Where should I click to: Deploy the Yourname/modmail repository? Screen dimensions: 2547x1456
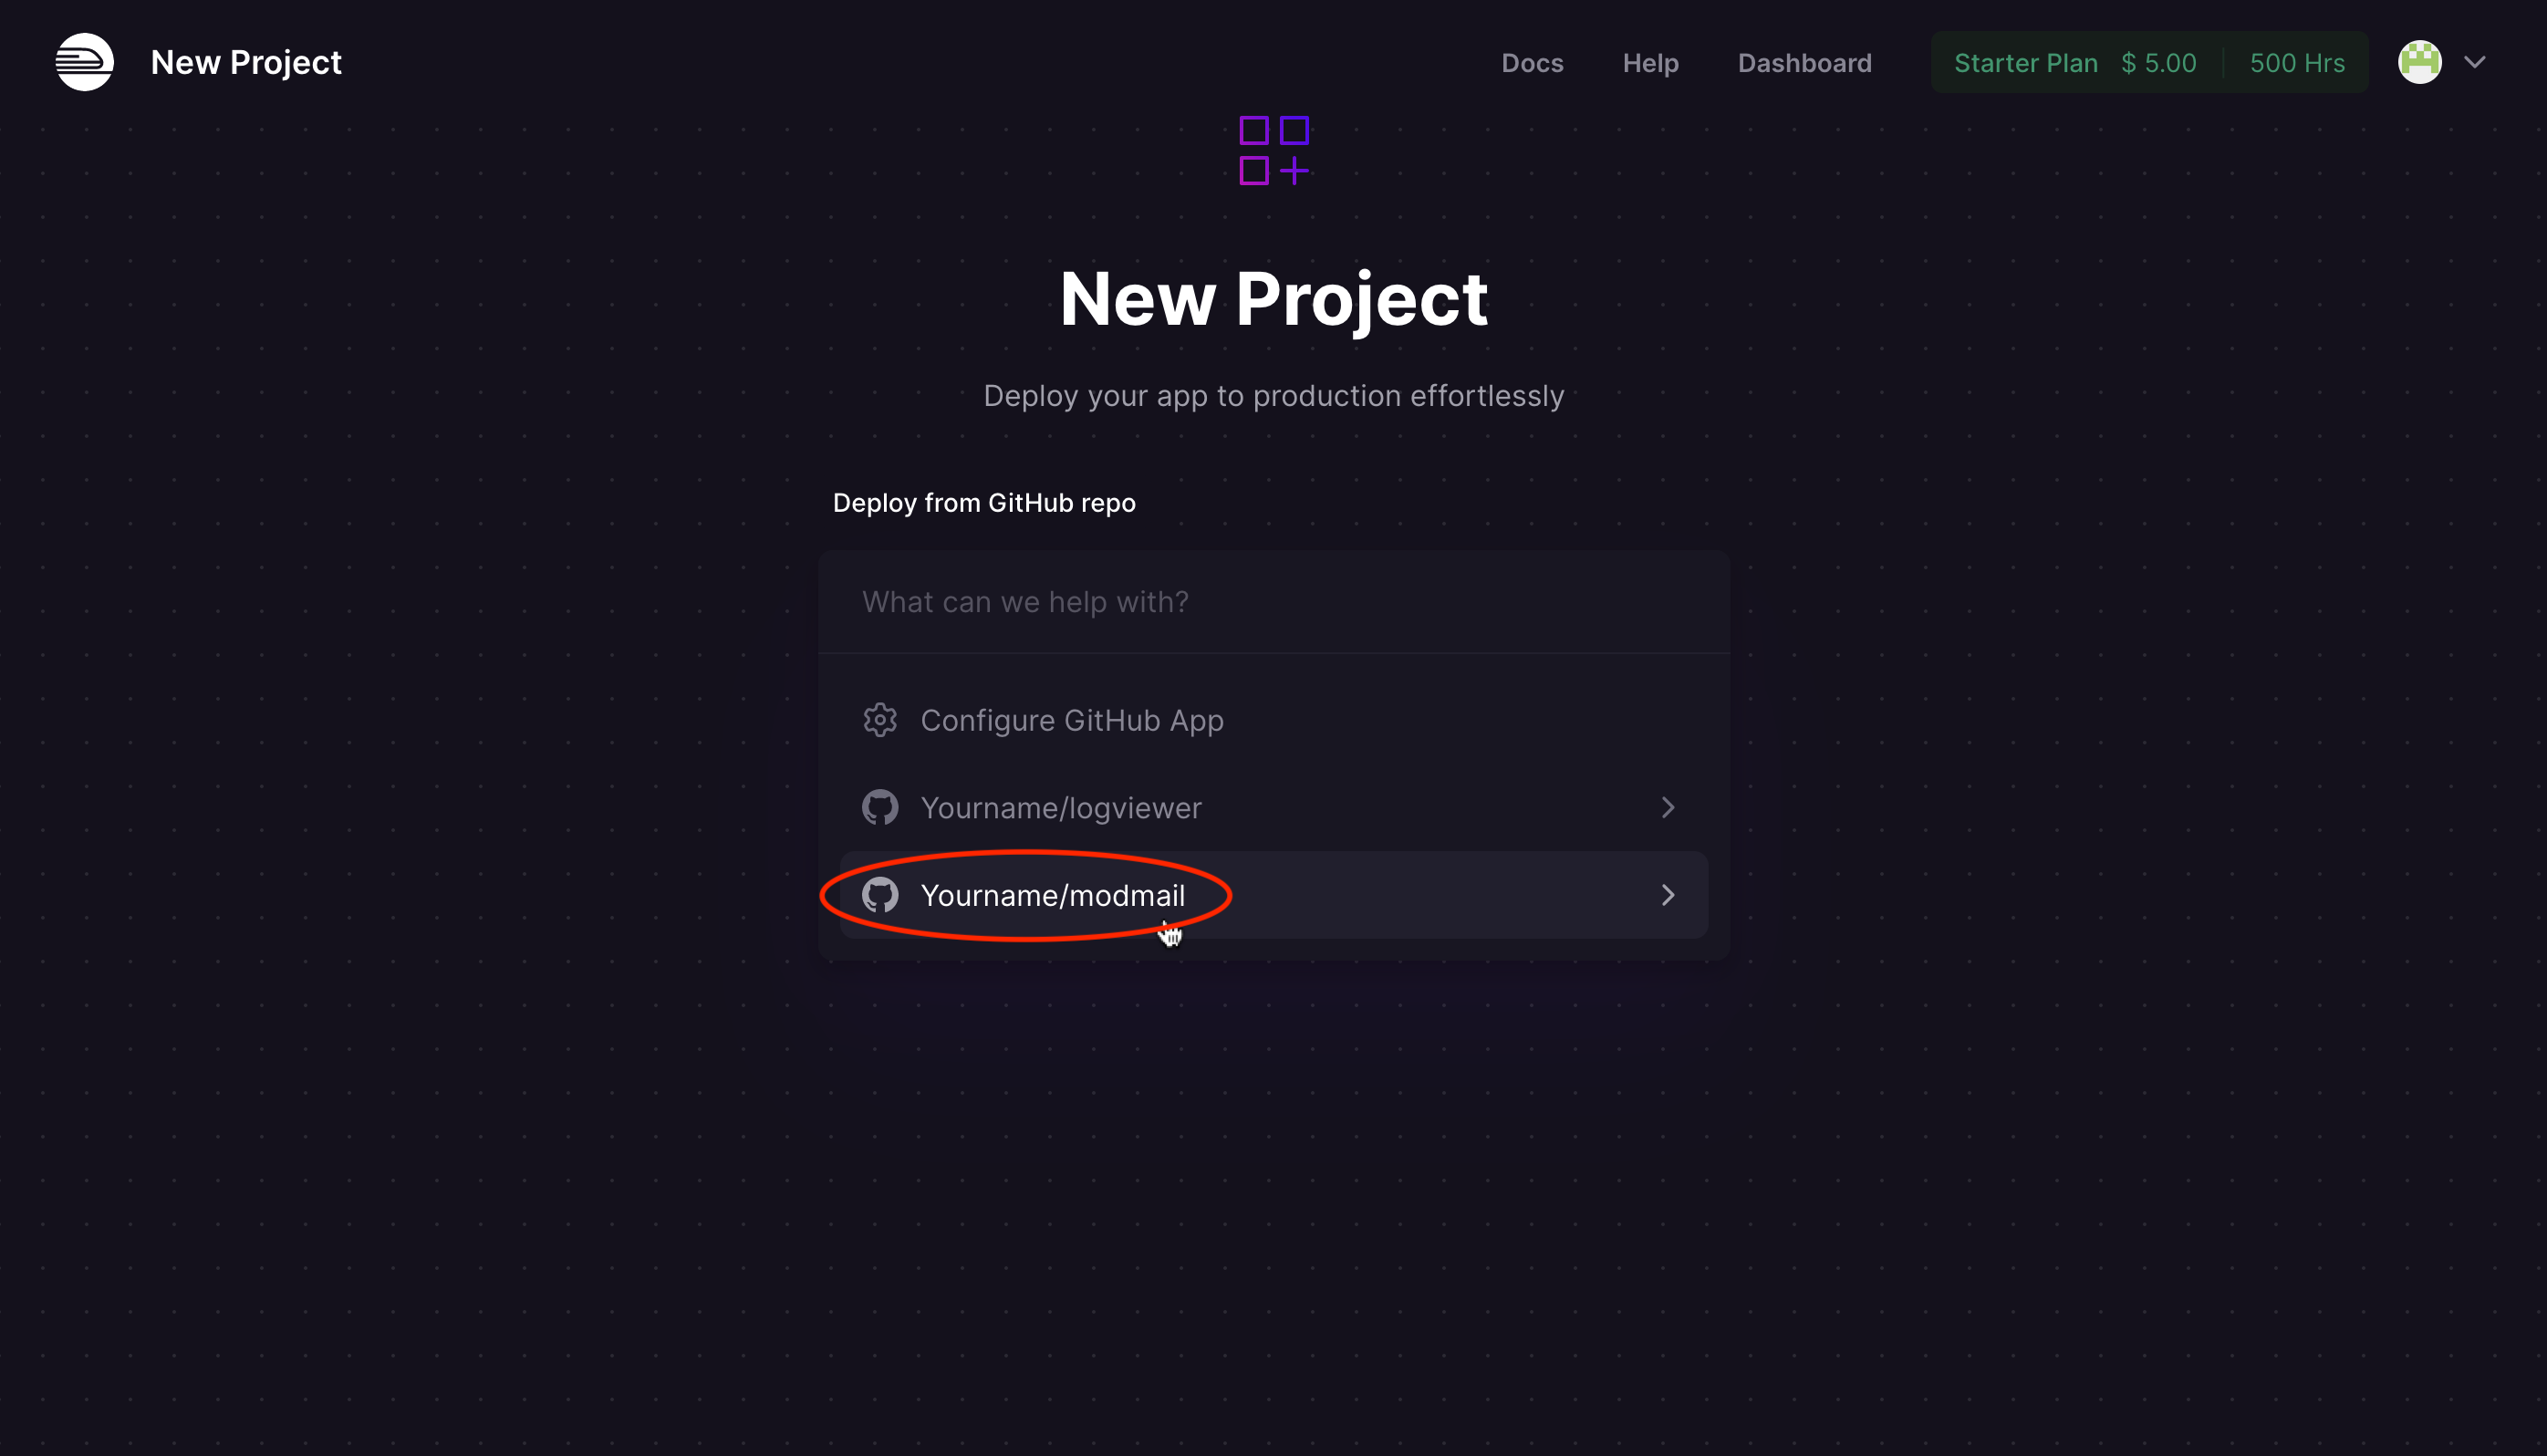click(1053, 895)
